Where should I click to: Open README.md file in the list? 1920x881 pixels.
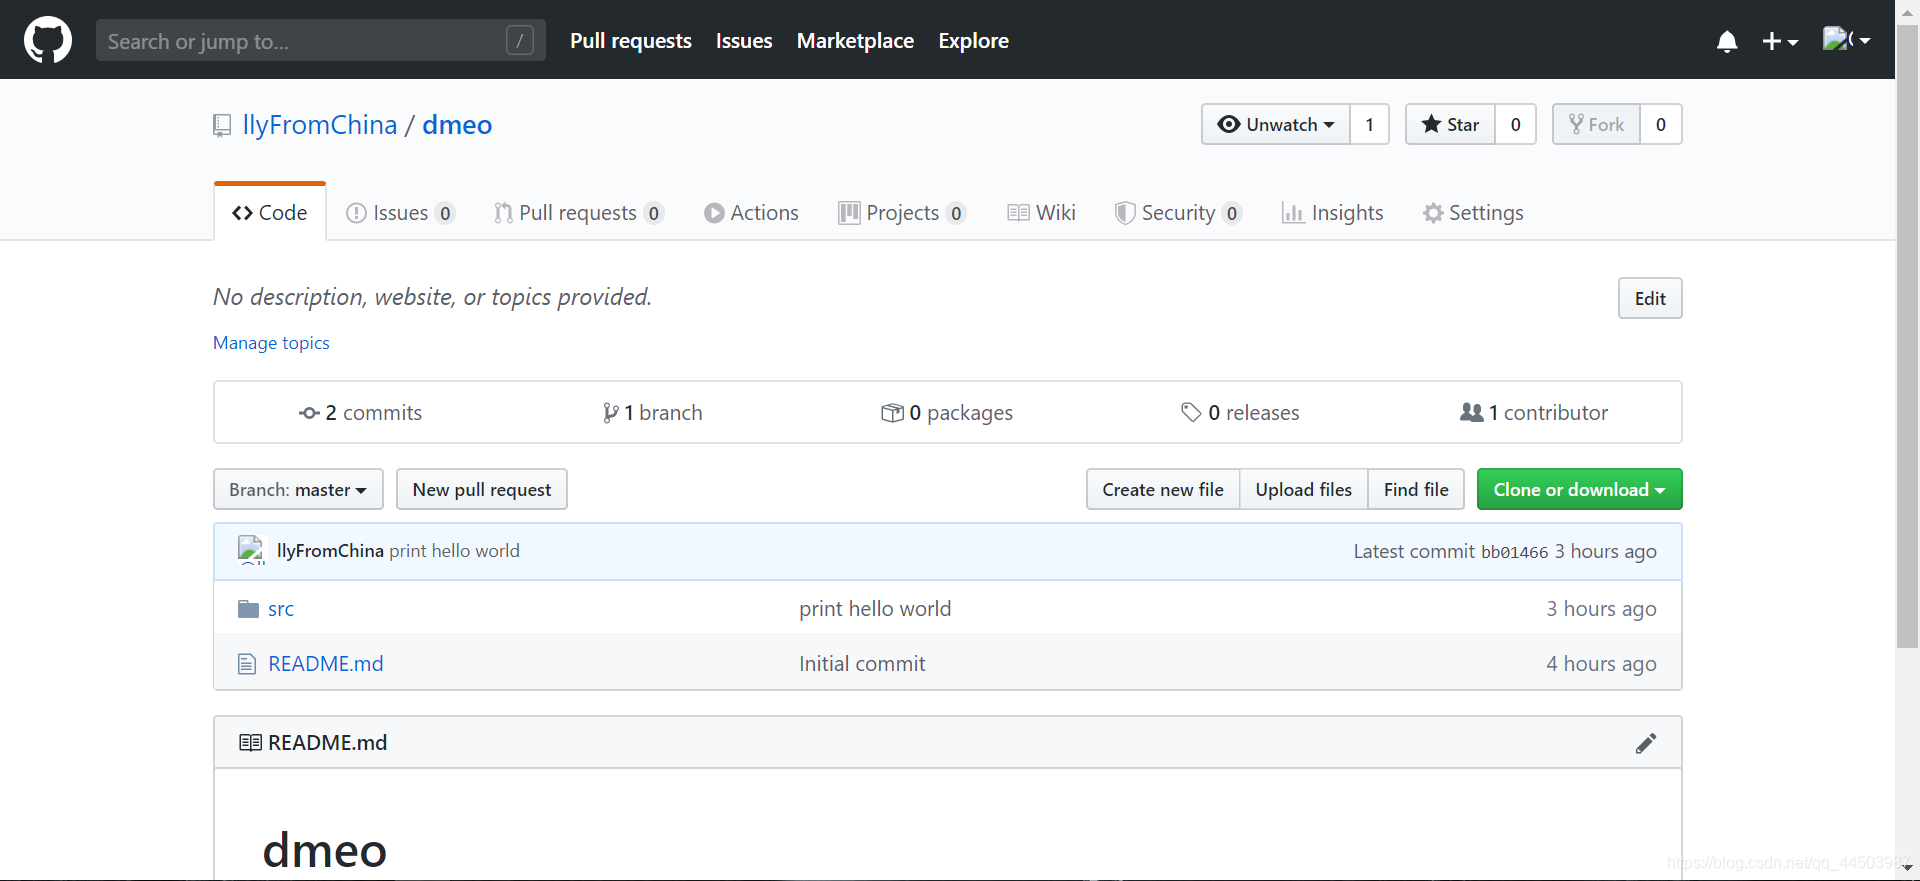click(x=326, y=664)
